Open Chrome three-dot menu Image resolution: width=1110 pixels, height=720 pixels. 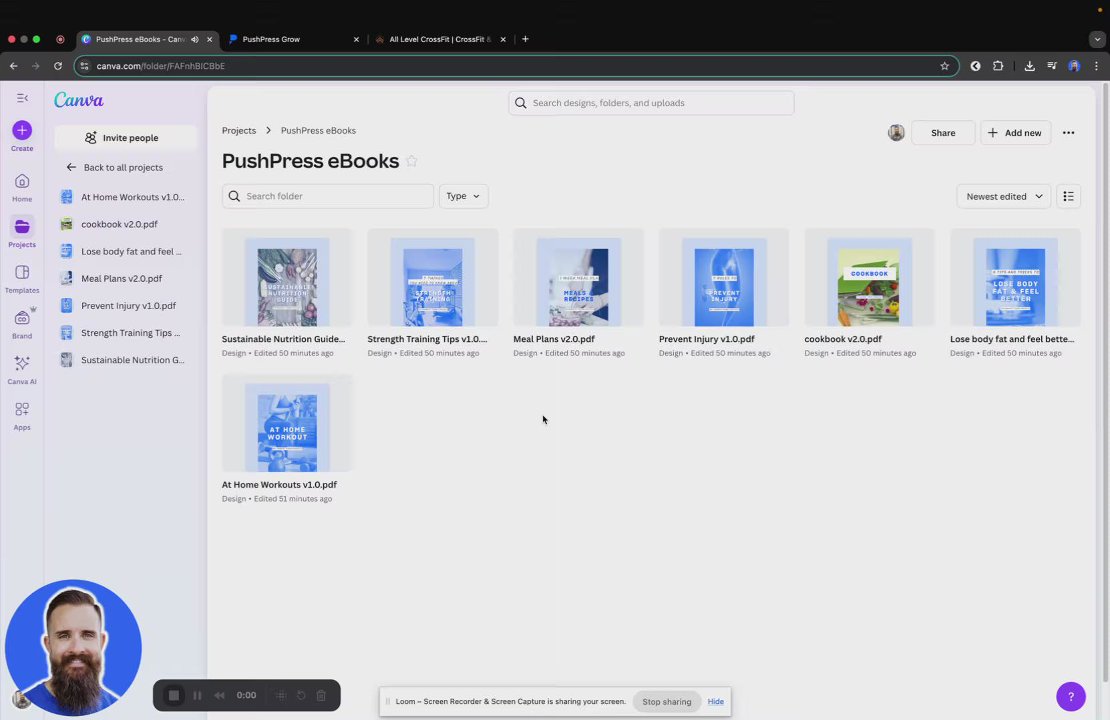pyautogui.click(x=1096, y=66)
